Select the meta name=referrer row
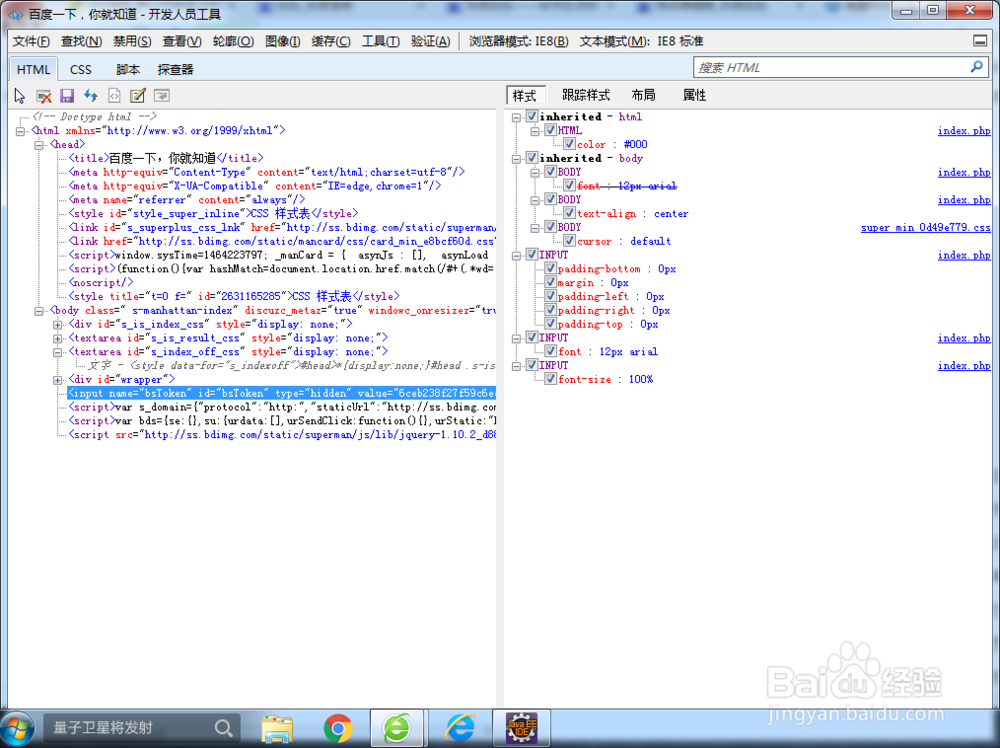The image size is (1000, 748). (187, 200)
